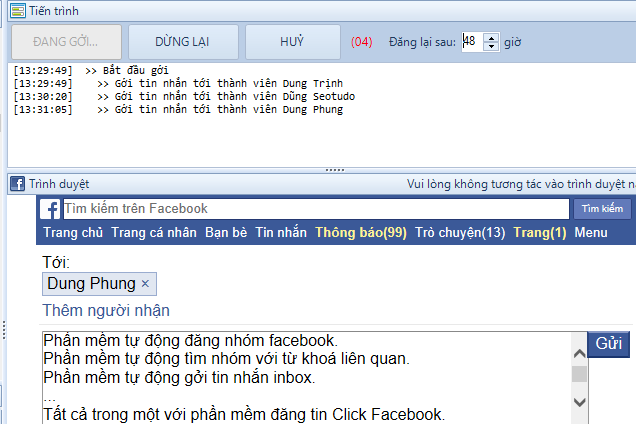Image resolution: width=636 pixels, height=424 pixels.
Task: Click the DỪNG LẠI button
Action: (183, 42)
